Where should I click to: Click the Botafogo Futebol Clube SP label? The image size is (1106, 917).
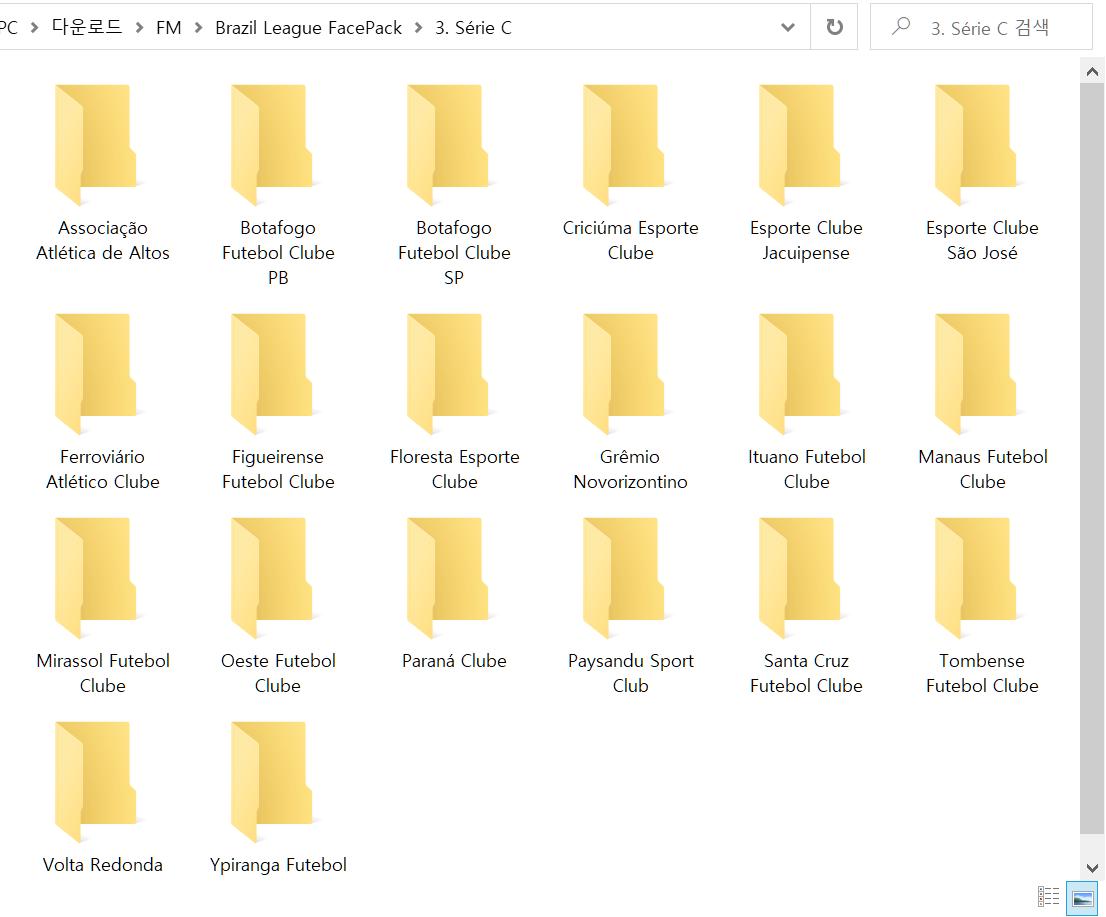[x=454, y=252]
